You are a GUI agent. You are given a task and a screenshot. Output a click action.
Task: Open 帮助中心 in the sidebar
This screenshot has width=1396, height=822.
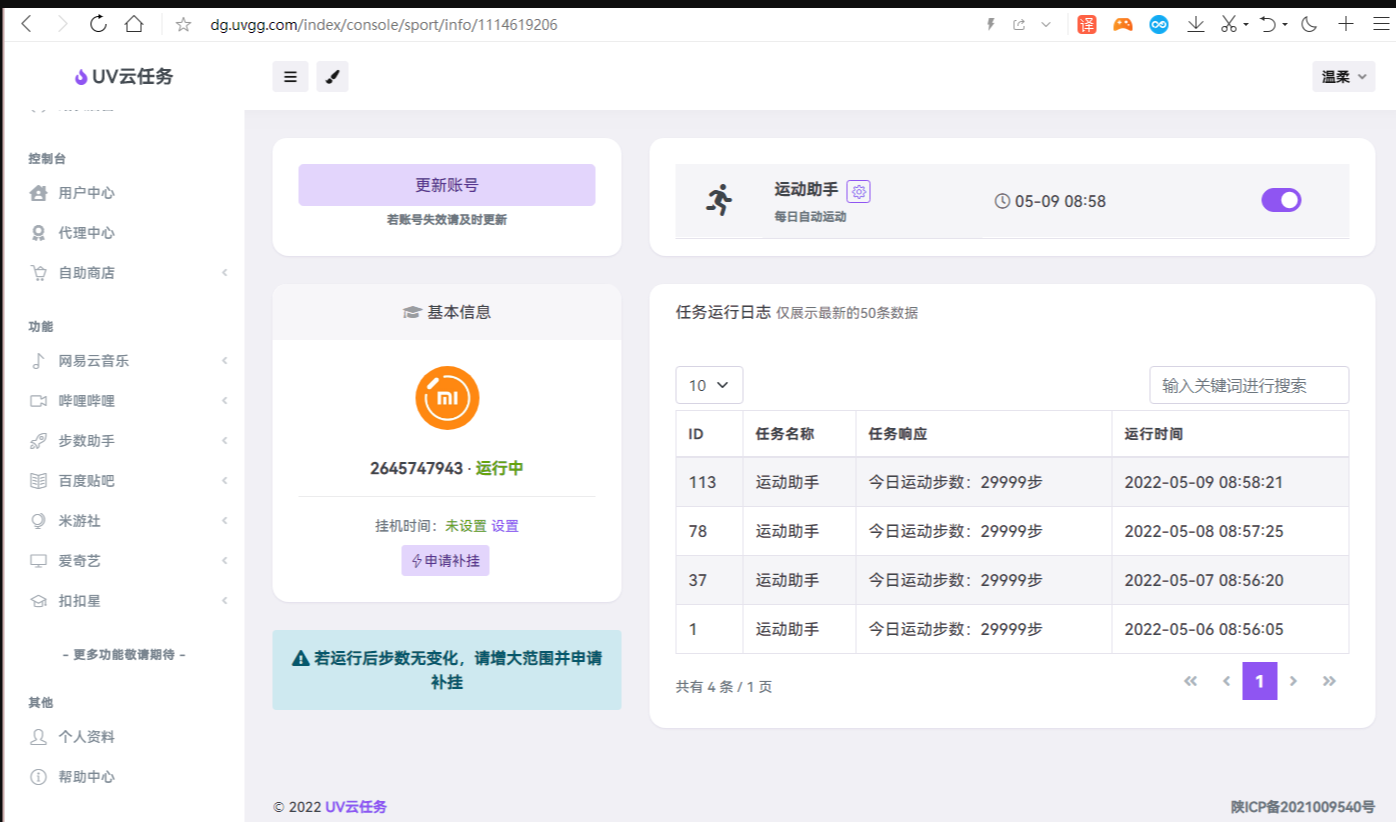[86, 777]
